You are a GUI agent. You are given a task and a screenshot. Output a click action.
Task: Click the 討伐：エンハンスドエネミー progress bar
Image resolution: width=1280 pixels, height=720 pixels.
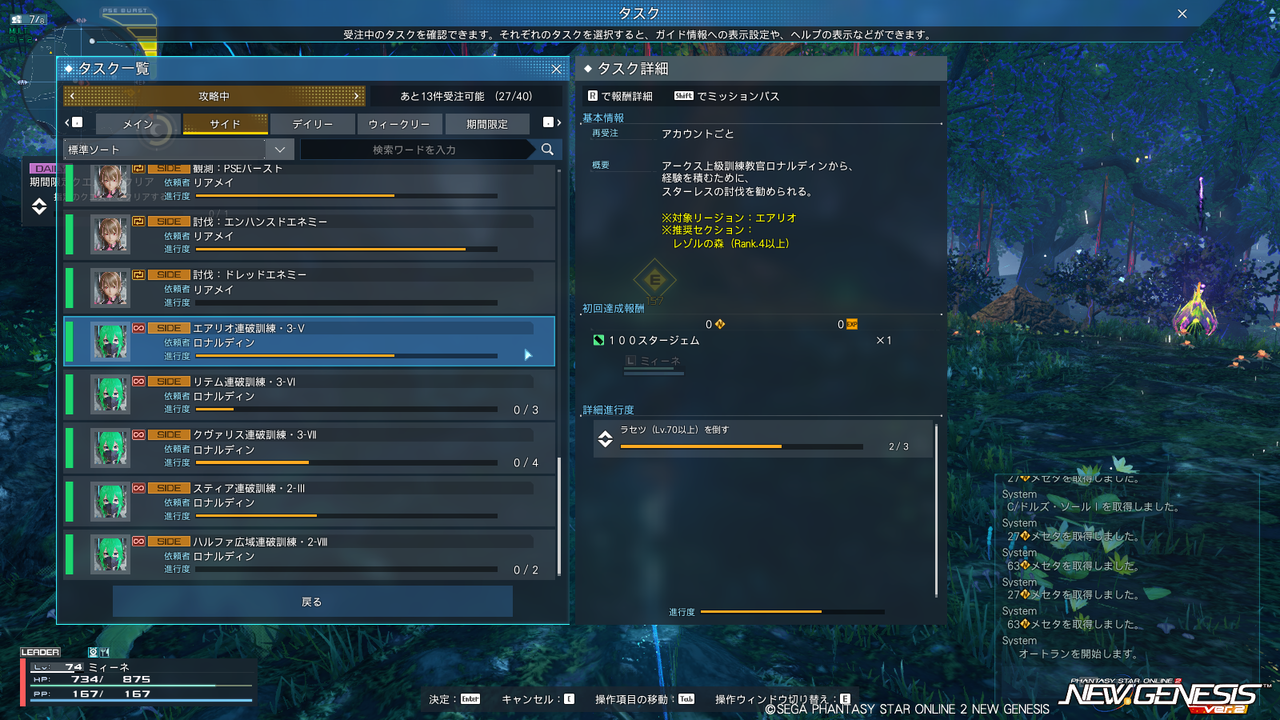point(346,249)
